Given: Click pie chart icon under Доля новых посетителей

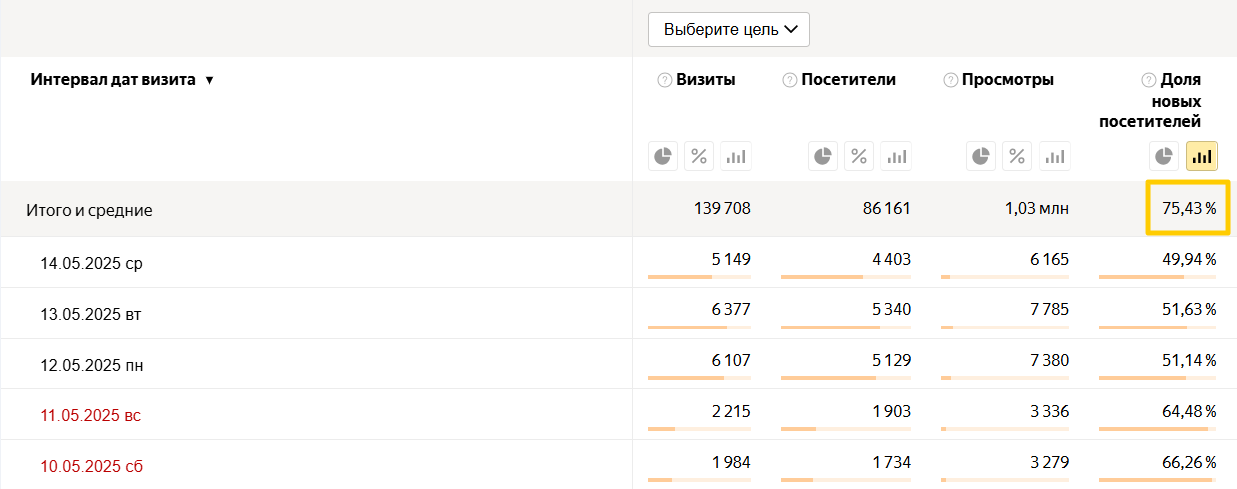Looking at the screenshot, I should click(1164, 156).
